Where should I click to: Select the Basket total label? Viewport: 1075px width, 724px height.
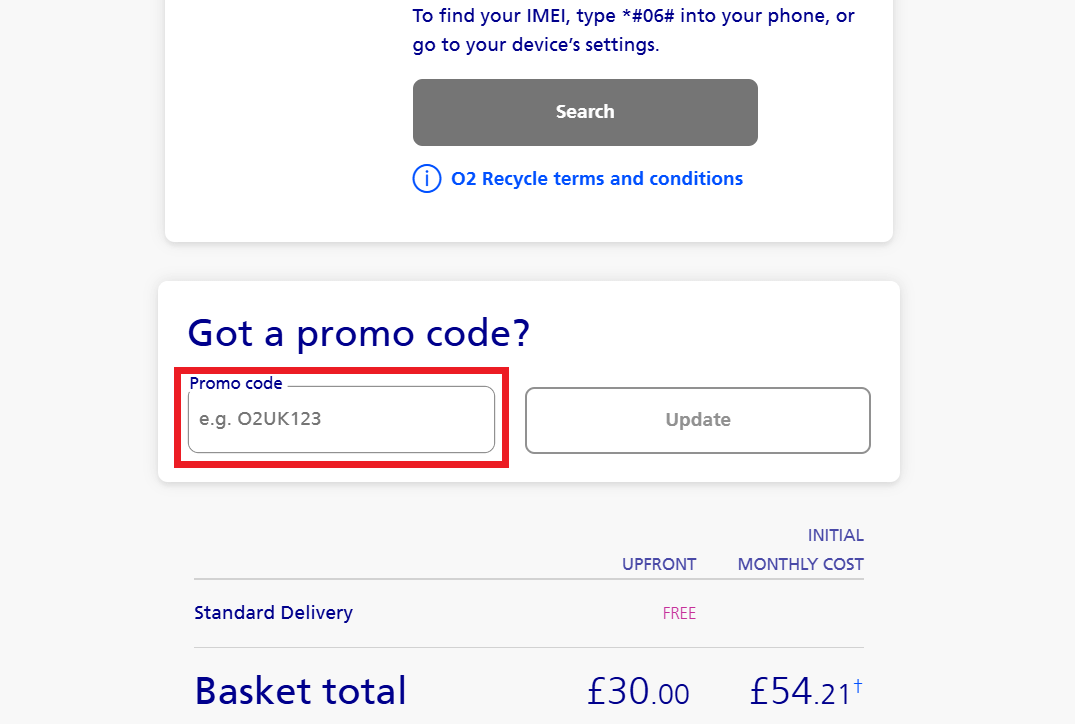tap(300, 691)
